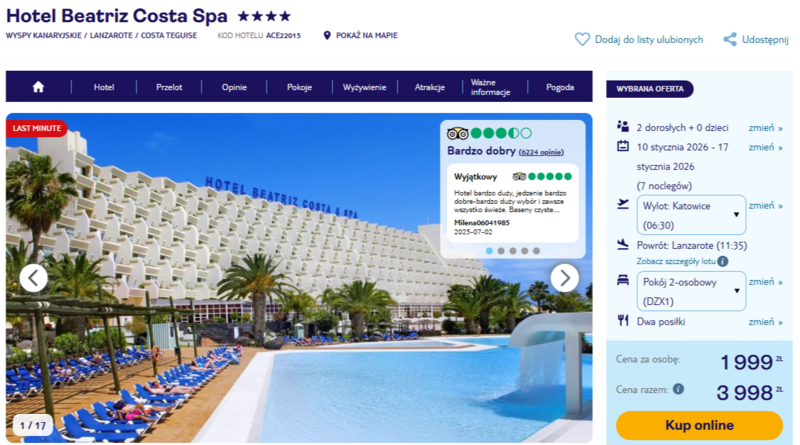800x445 pixels.
Task: Click the home icon in navigation bar
Action: (x=38, y=87)
